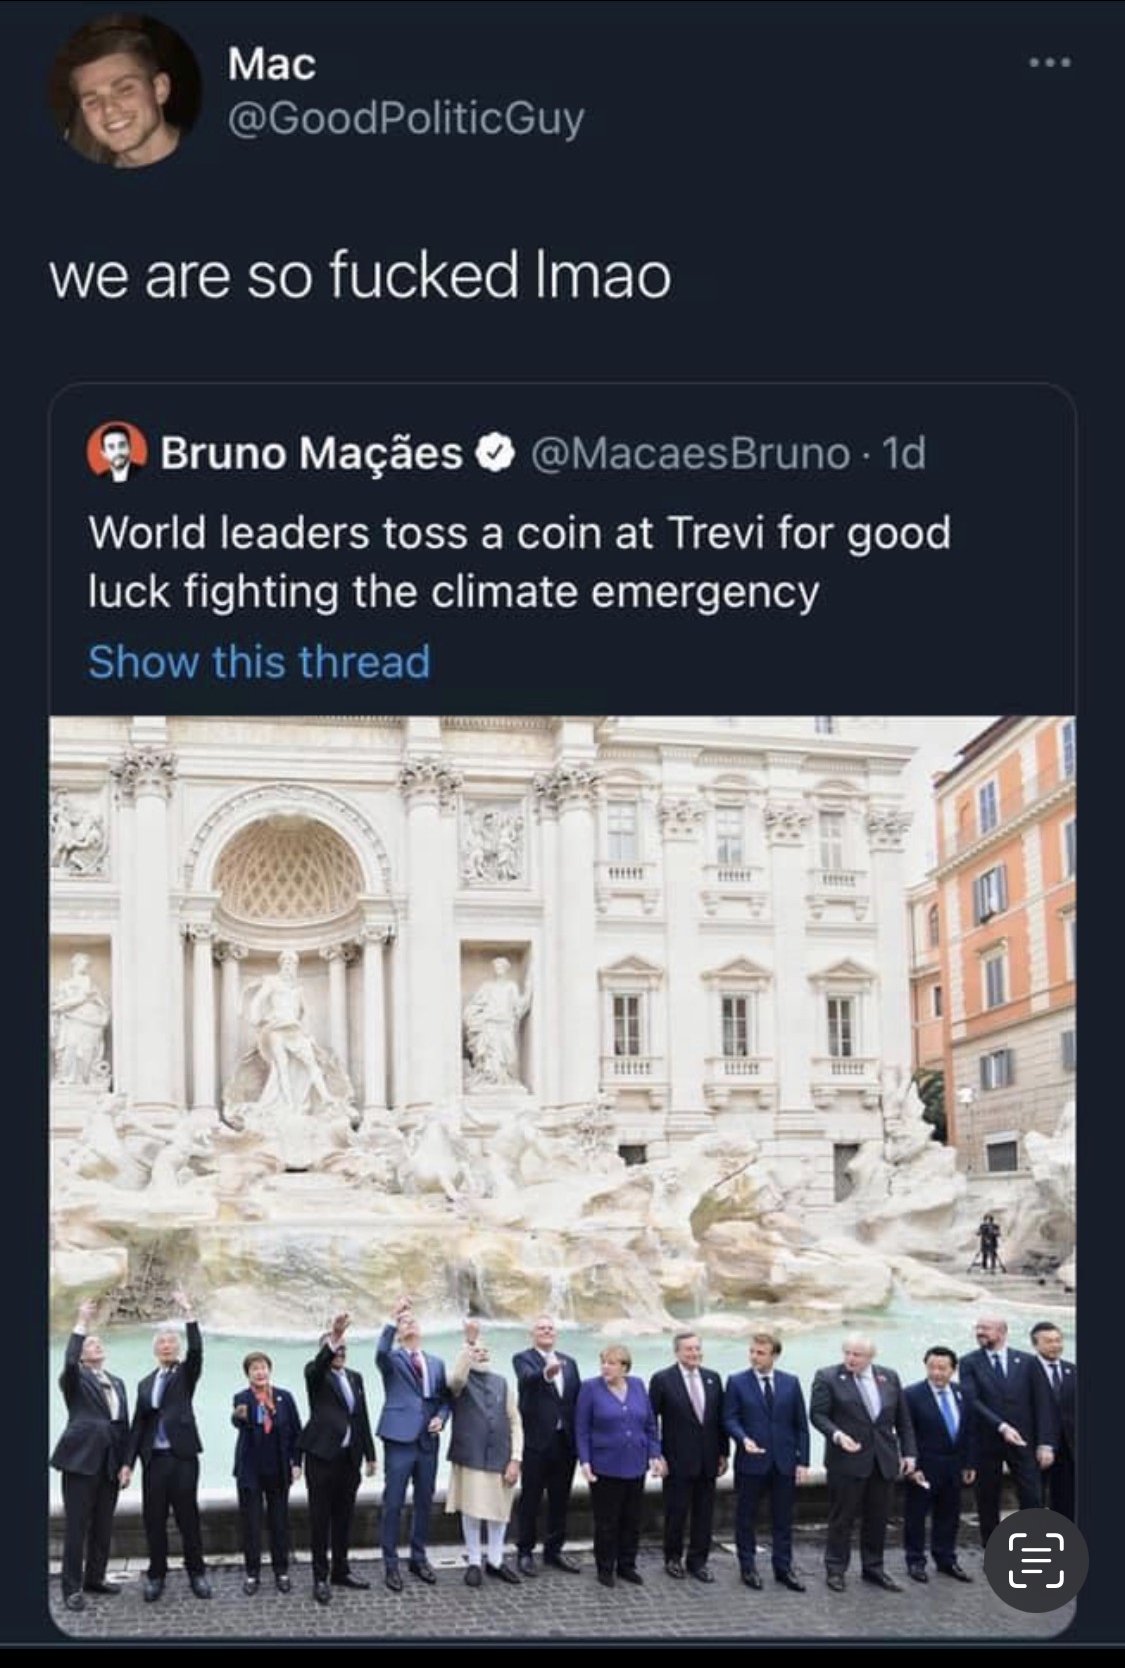Viewport: 1125px width, 1668px height.
Task: Tap the cameraman on the fountain rocks
Action: pos(988,1243)
